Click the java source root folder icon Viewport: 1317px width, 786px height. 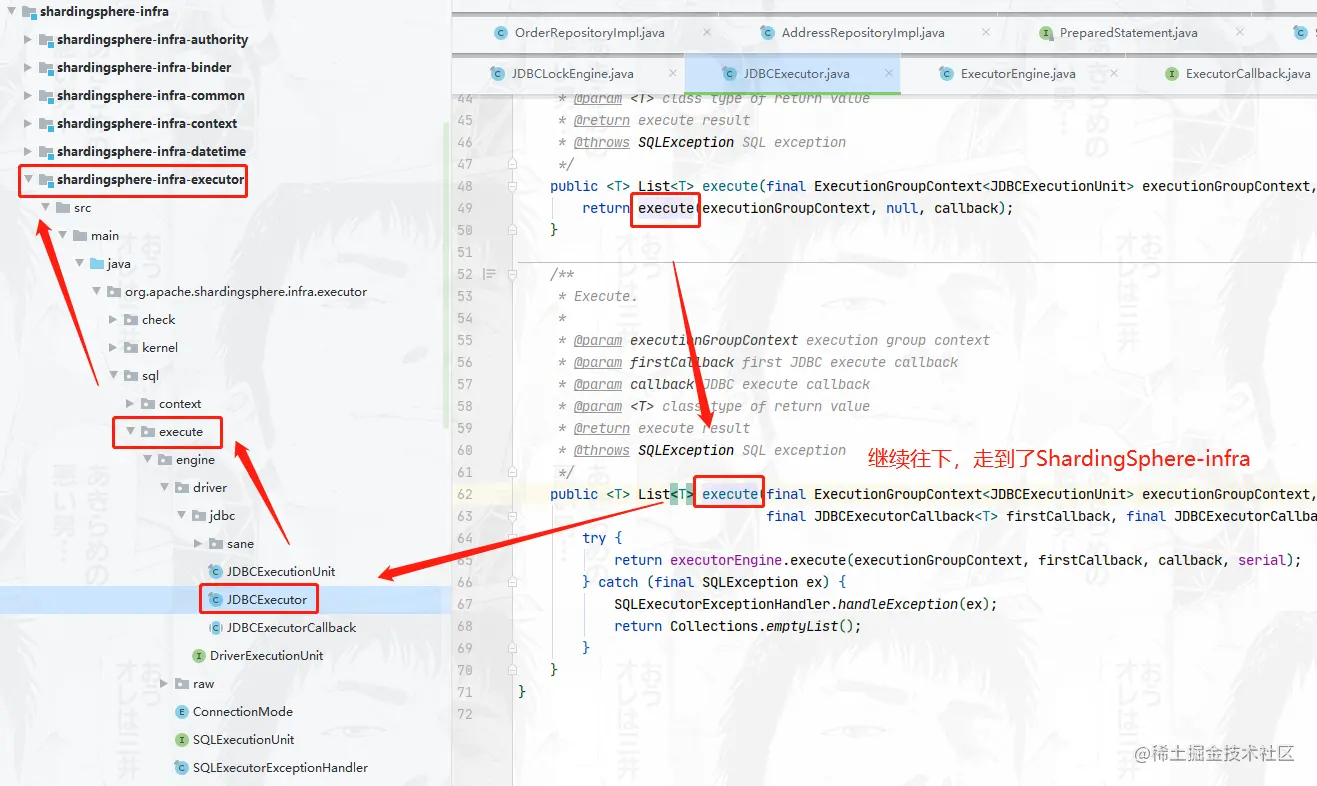97,264
